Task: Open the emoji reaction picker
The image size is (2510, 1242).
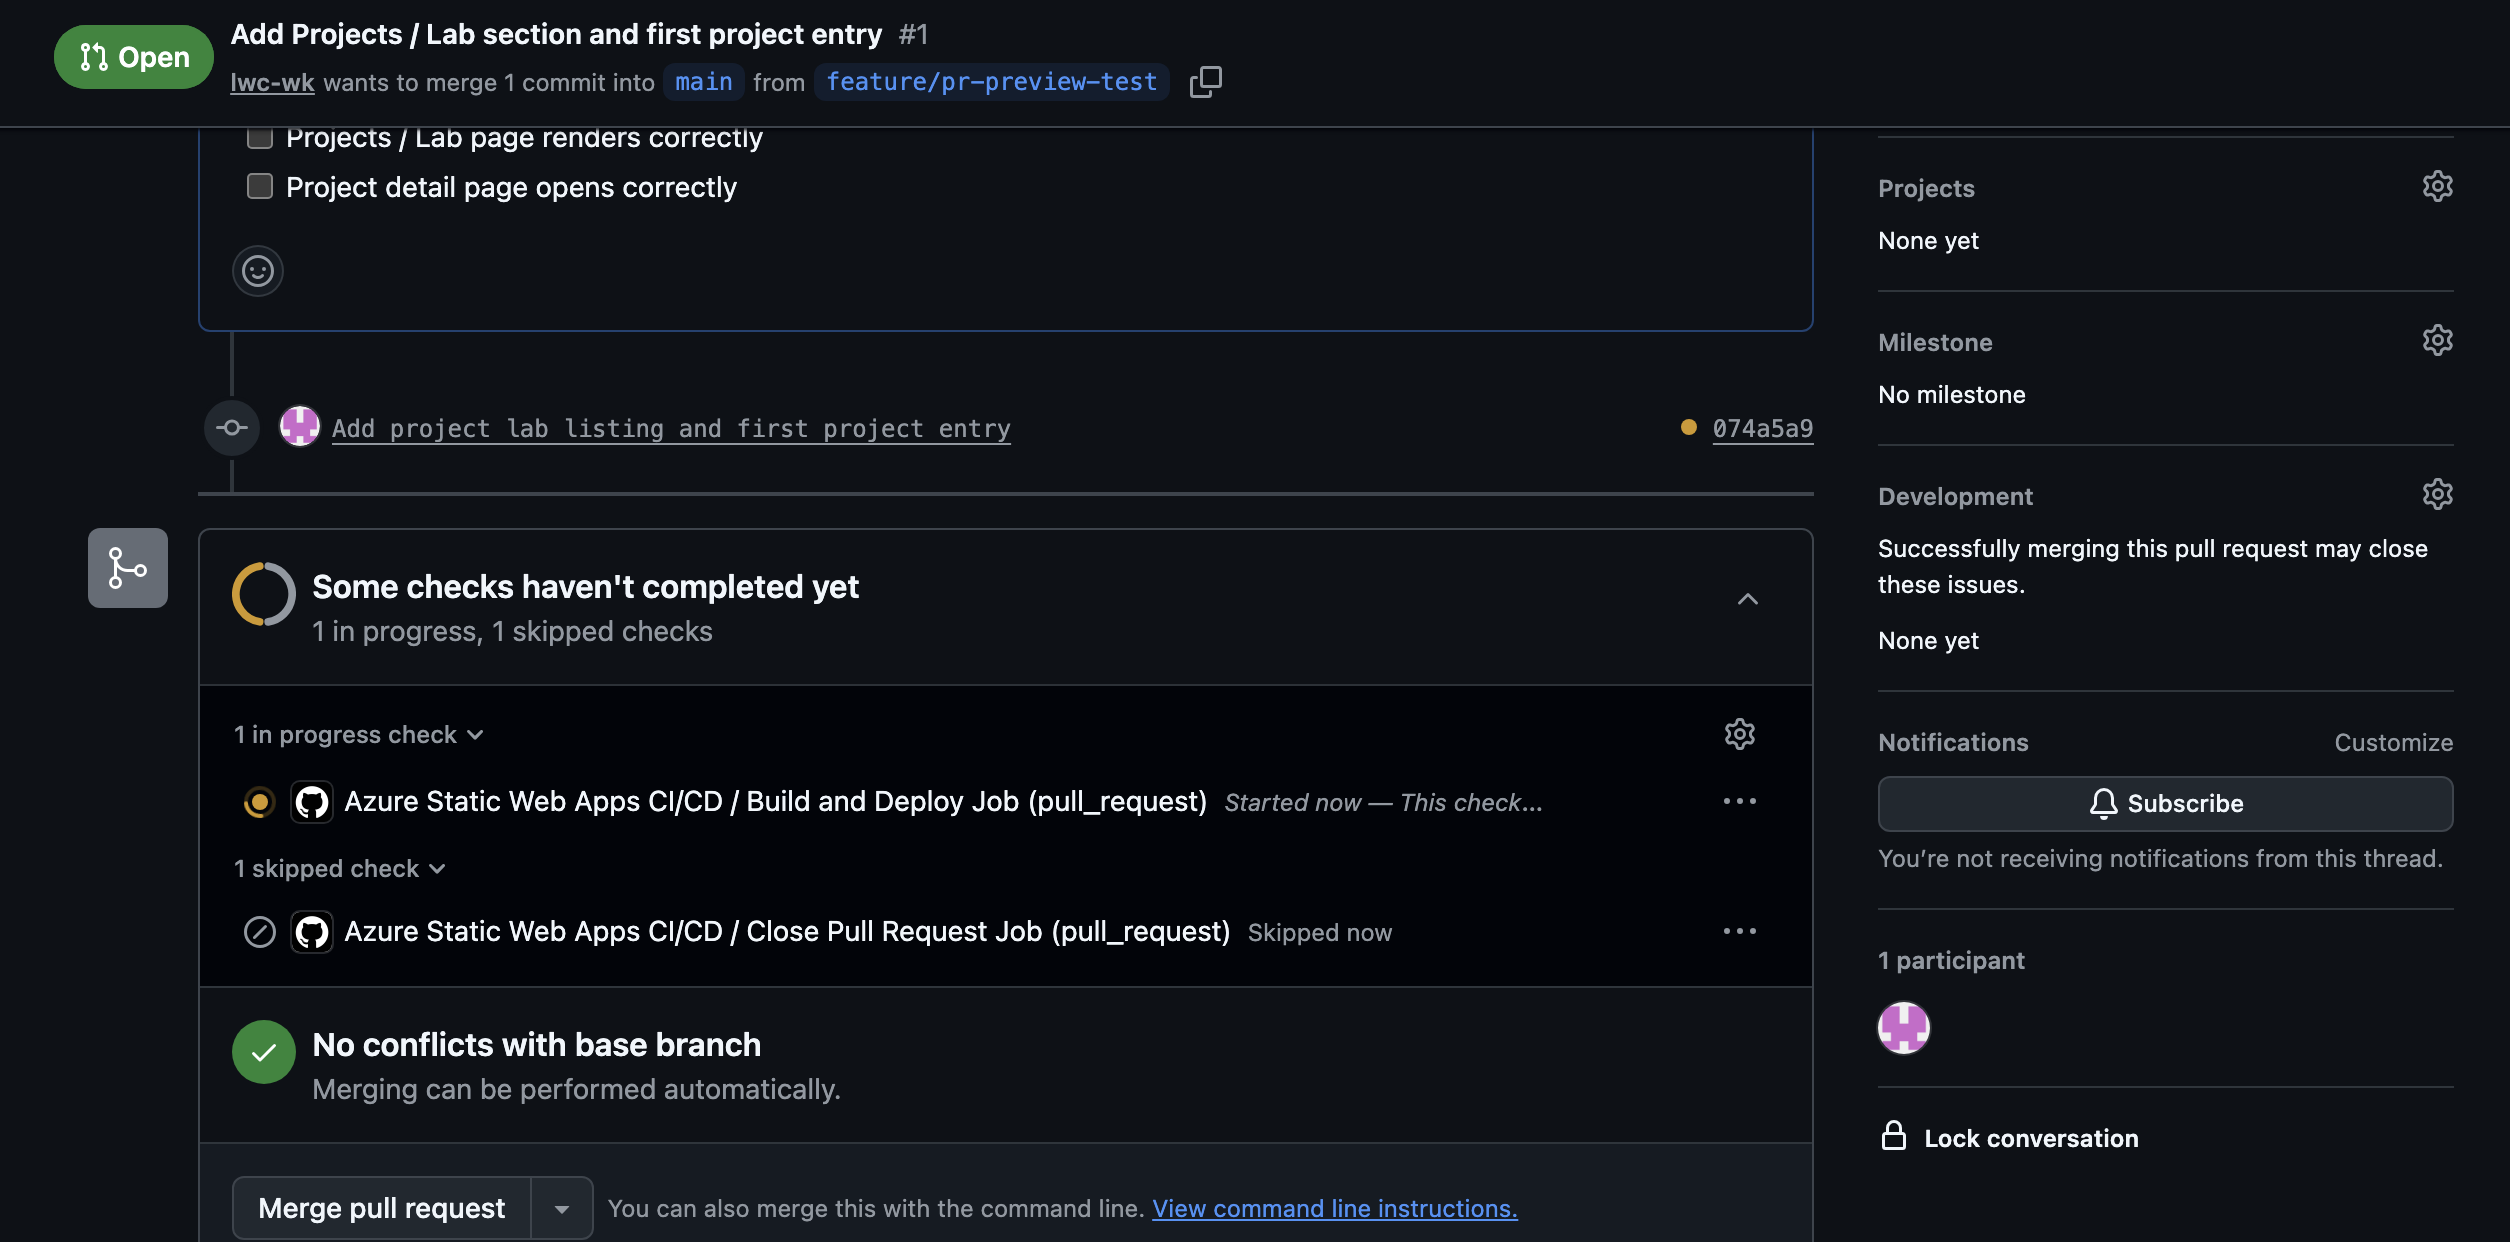Action: [258, 271]
